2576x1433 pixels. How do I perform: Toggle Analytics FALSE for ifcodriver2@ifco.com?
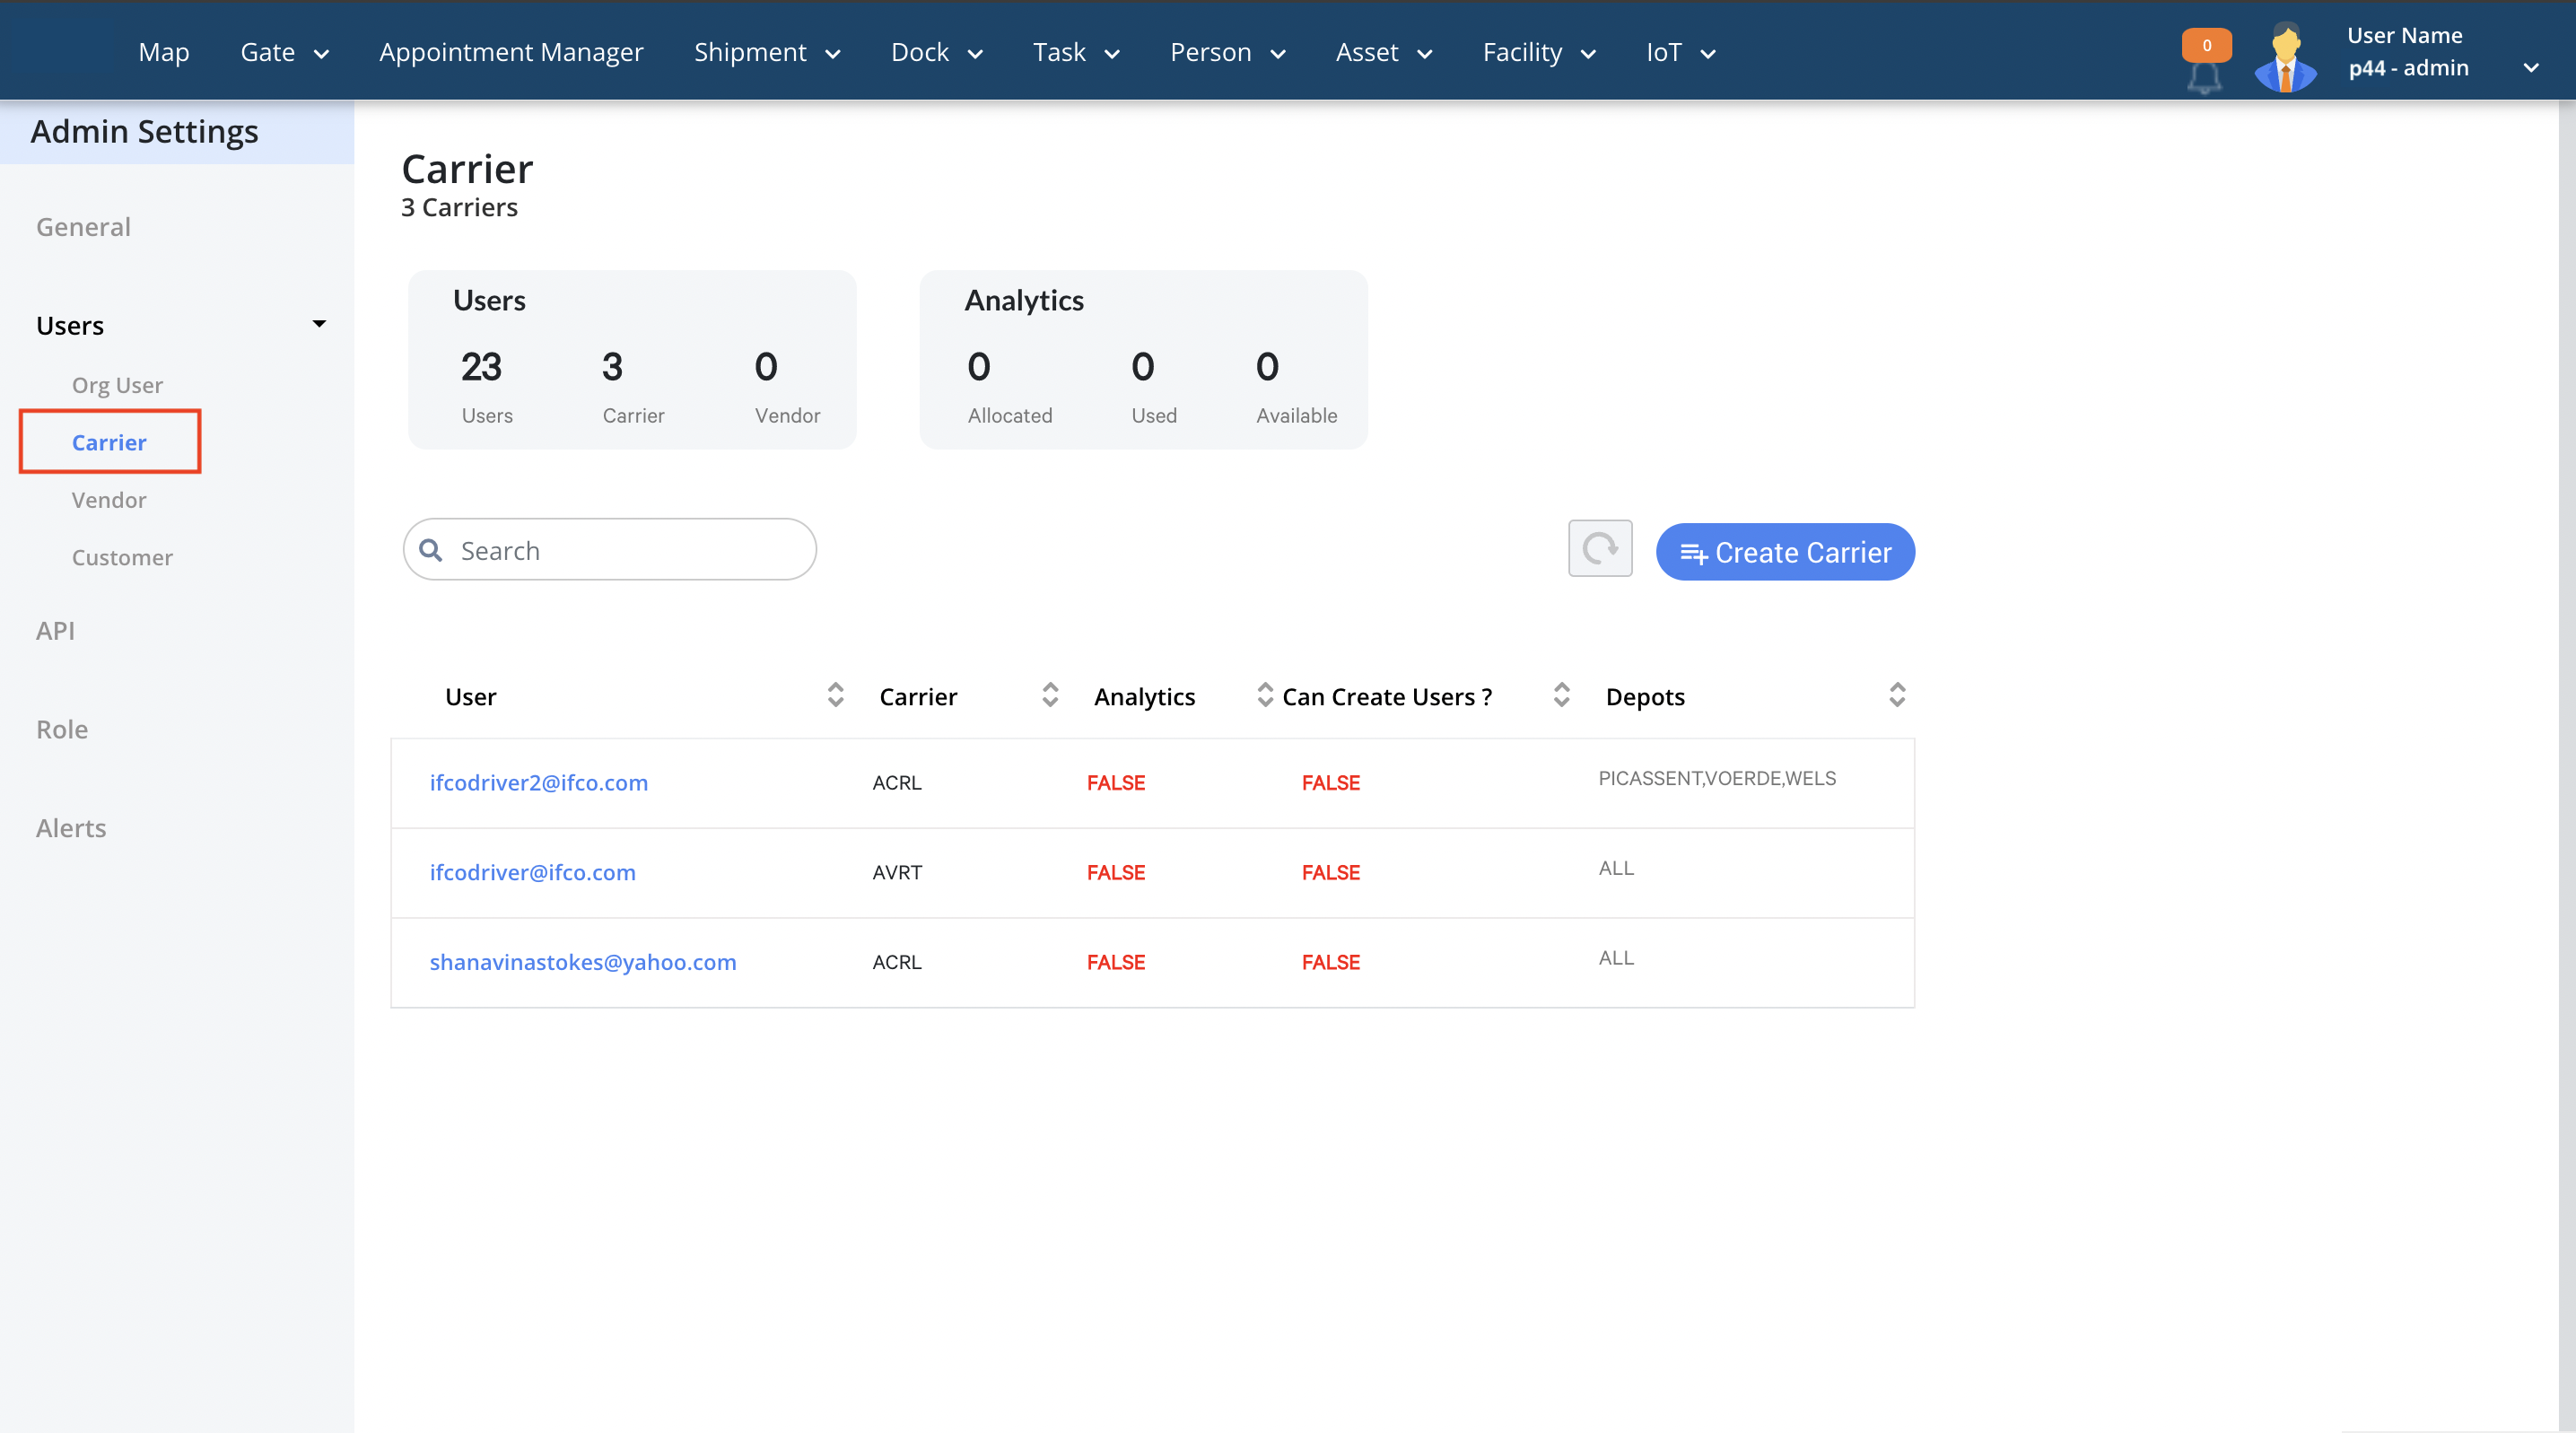click(x=1116, y=782)
